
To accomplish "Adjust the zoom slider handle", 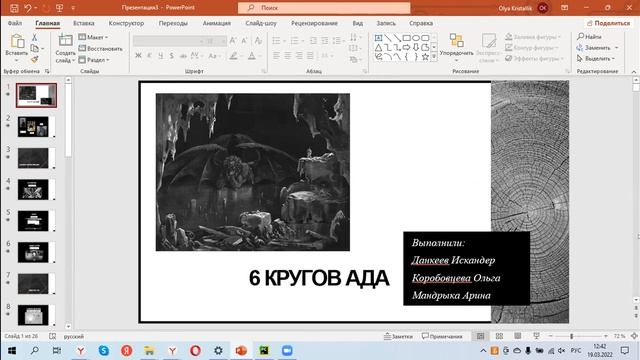I will 571,336.
